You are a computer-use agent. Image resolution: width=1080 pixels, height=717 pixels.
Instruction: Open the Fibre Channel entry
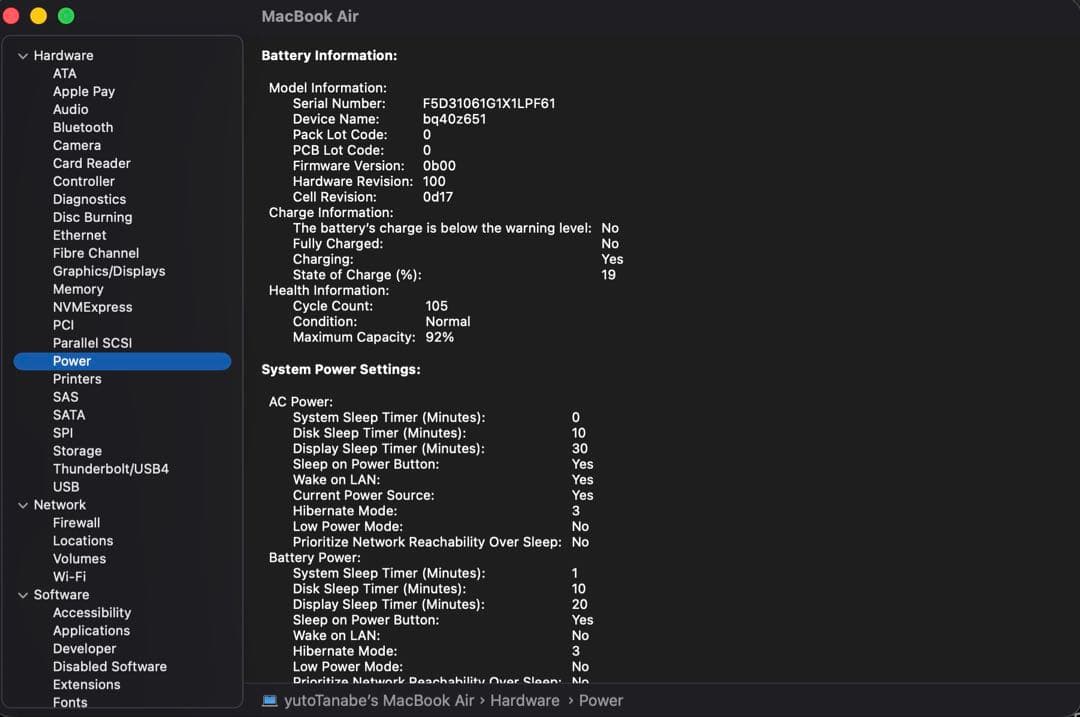[x=96, y=253]
